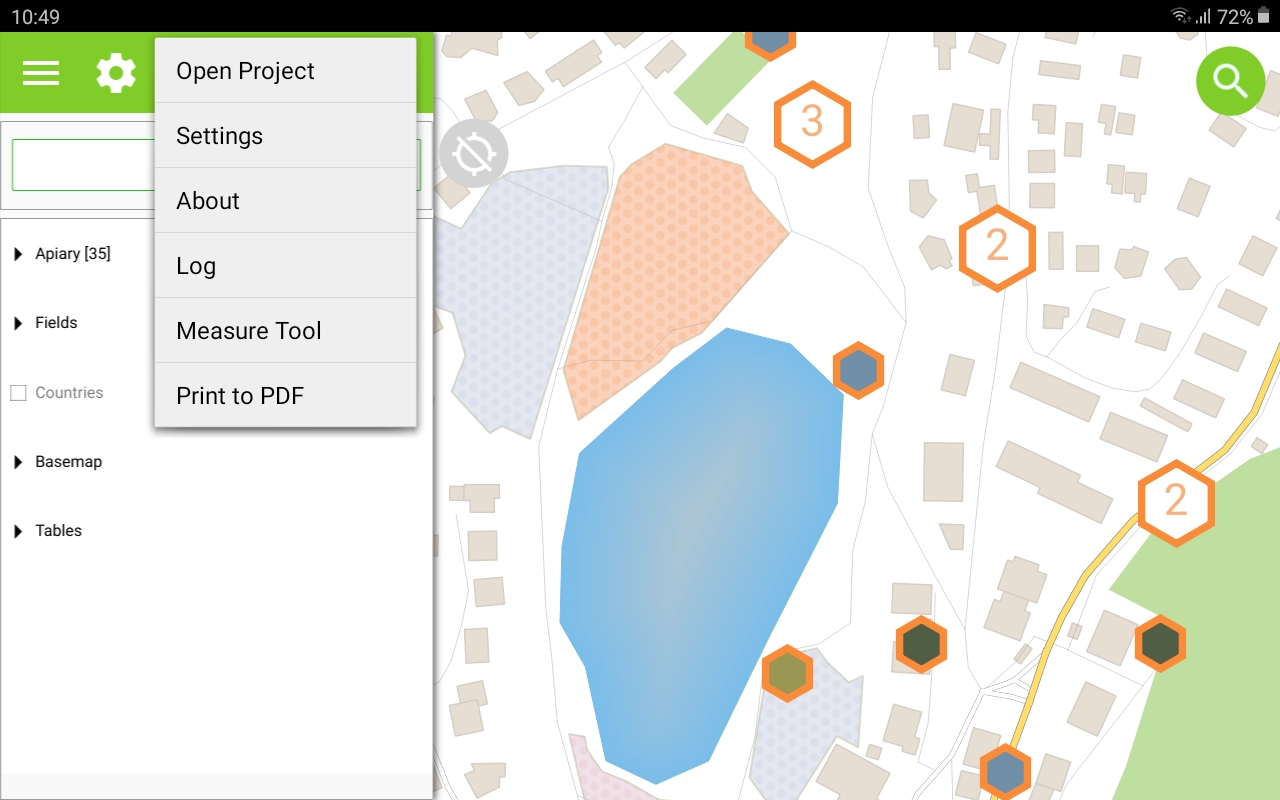Viewport: 1280px width, 800px height.
Task: Toggle the Countries layer checkbox
Action: click(x=18, y=393)
